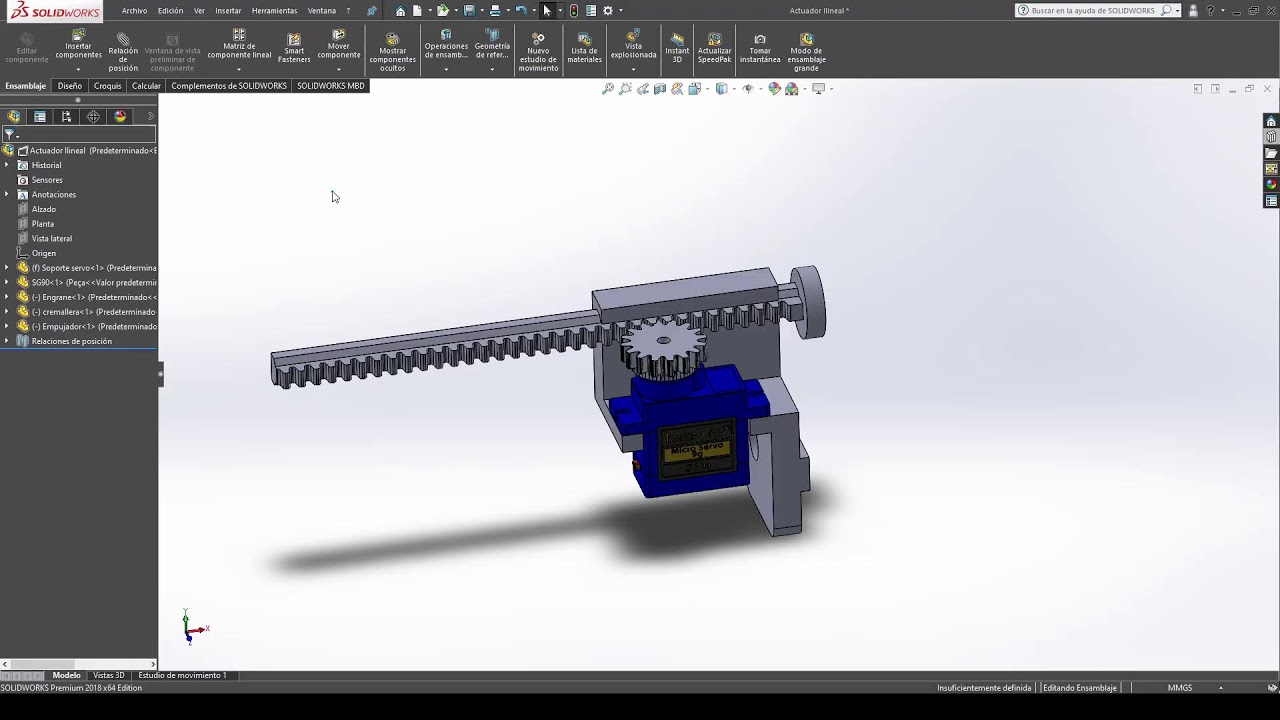Open the Archivo menu
This screenshot has width=1280, height=720.
tap(134, 11)
